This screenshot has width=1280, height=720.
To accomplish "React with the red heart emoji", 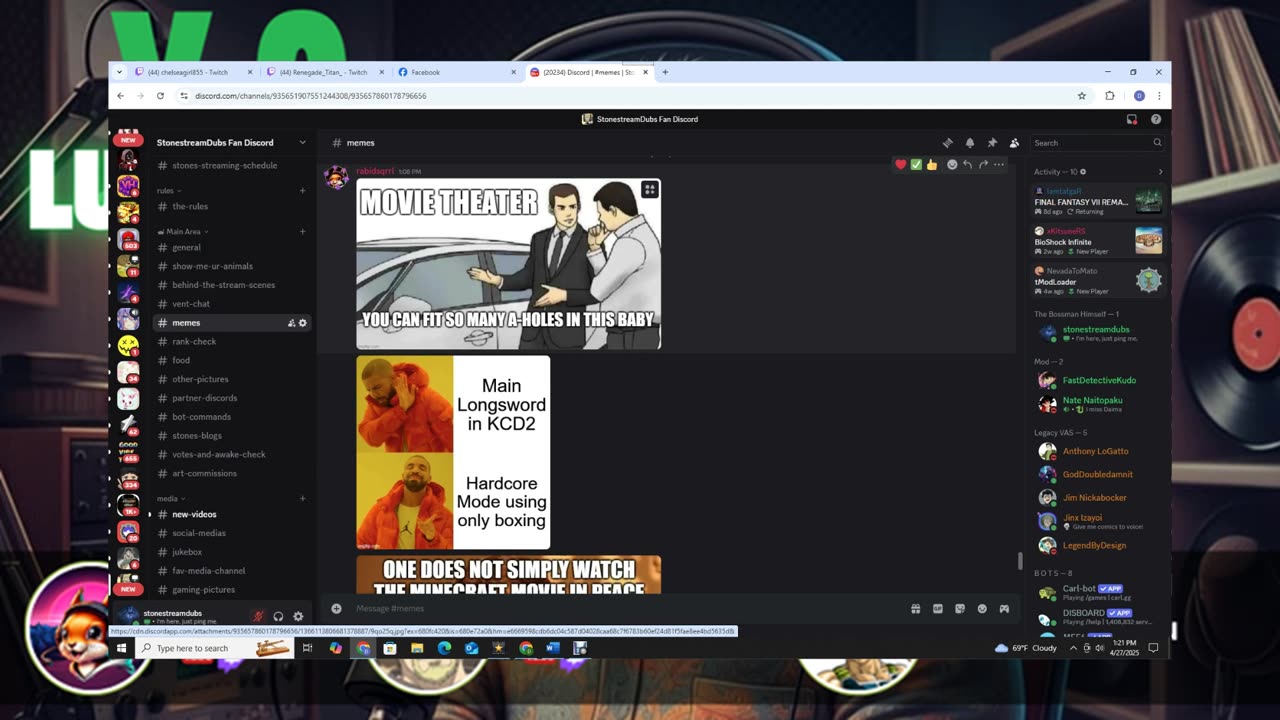I will (901, 164).
